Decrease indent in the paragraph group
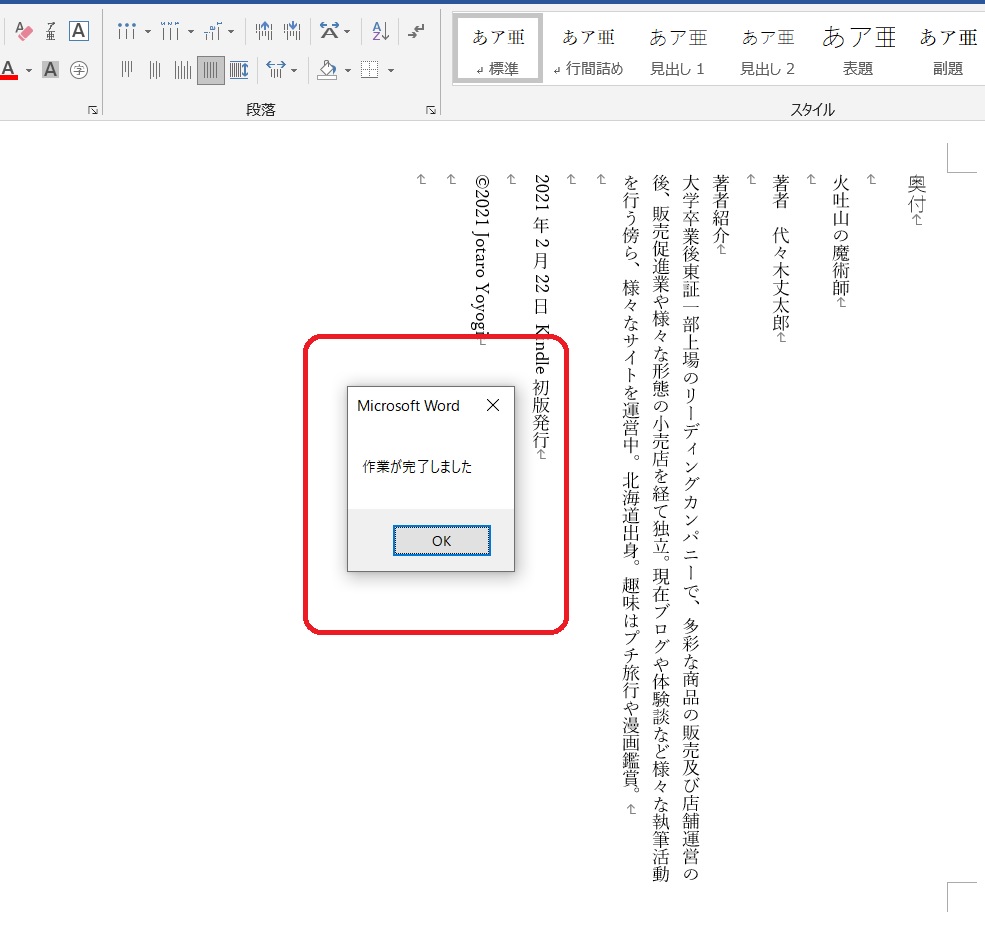 coord(263,32)
